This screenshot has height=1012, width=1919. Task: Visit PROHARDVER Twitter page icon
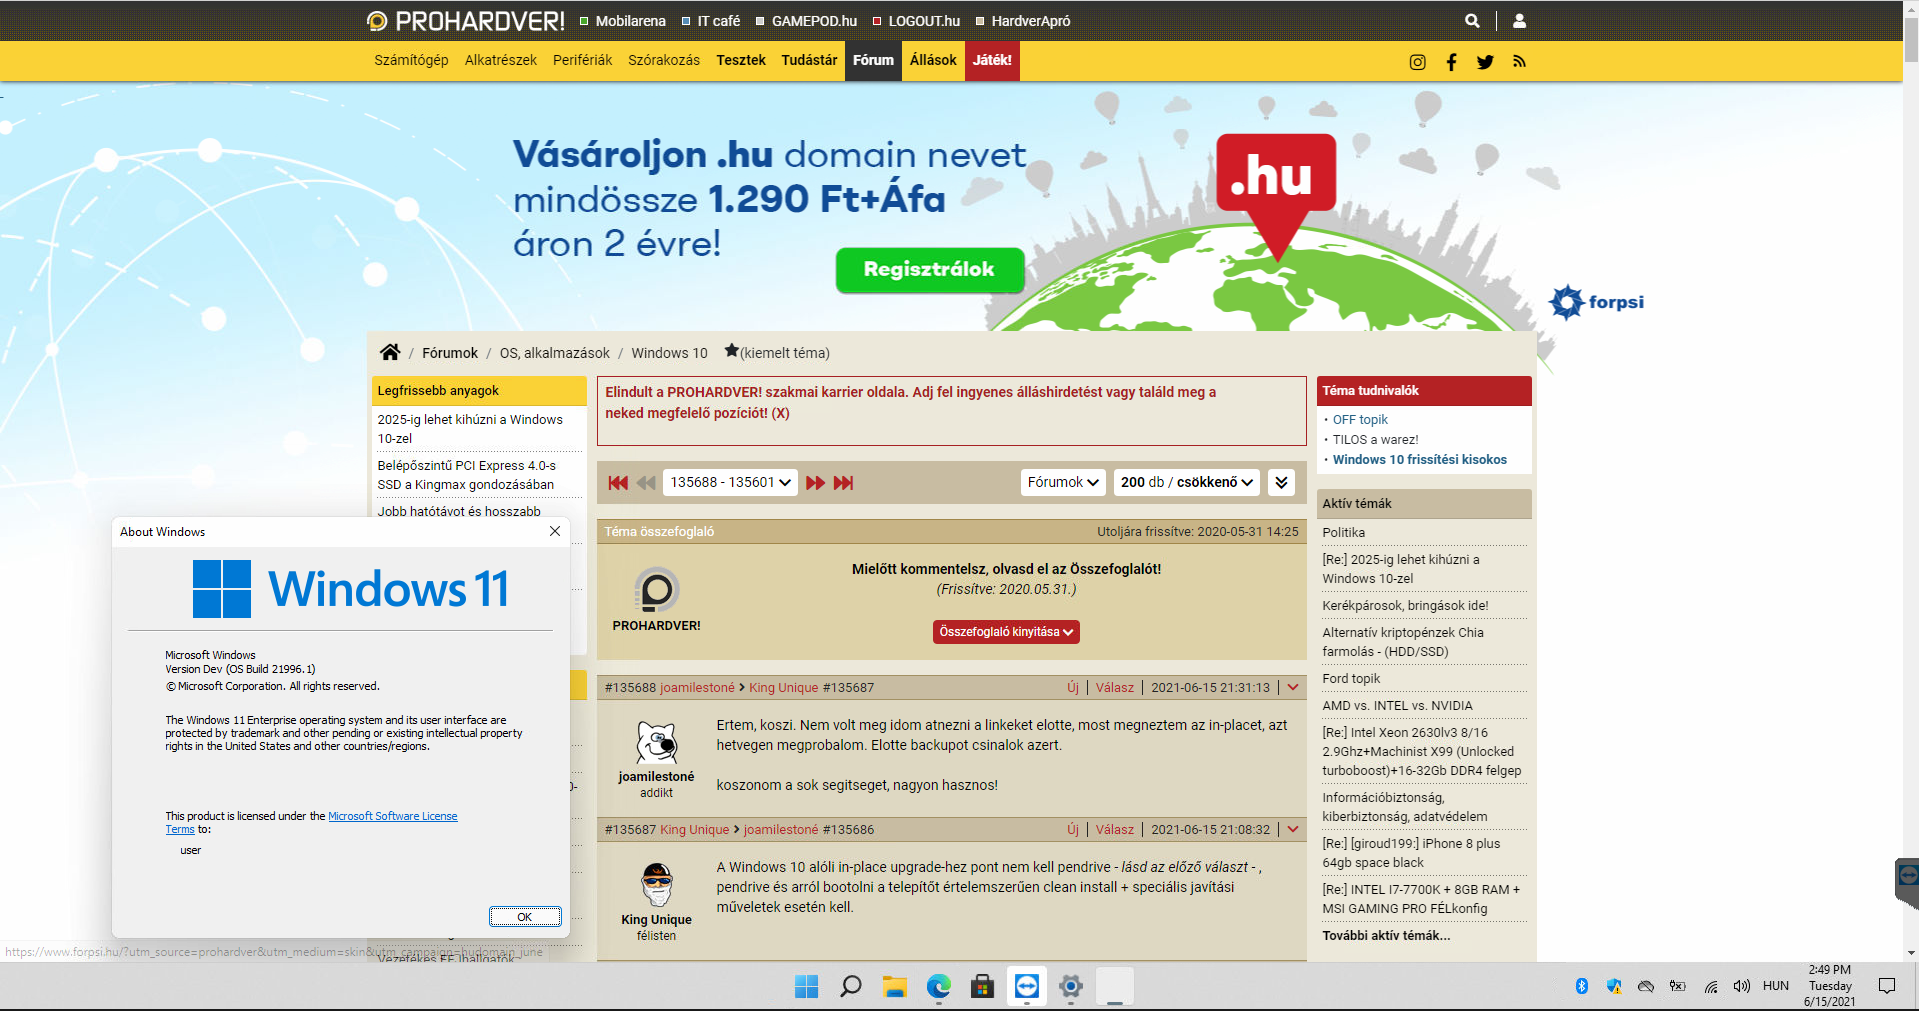point(1485,62)
